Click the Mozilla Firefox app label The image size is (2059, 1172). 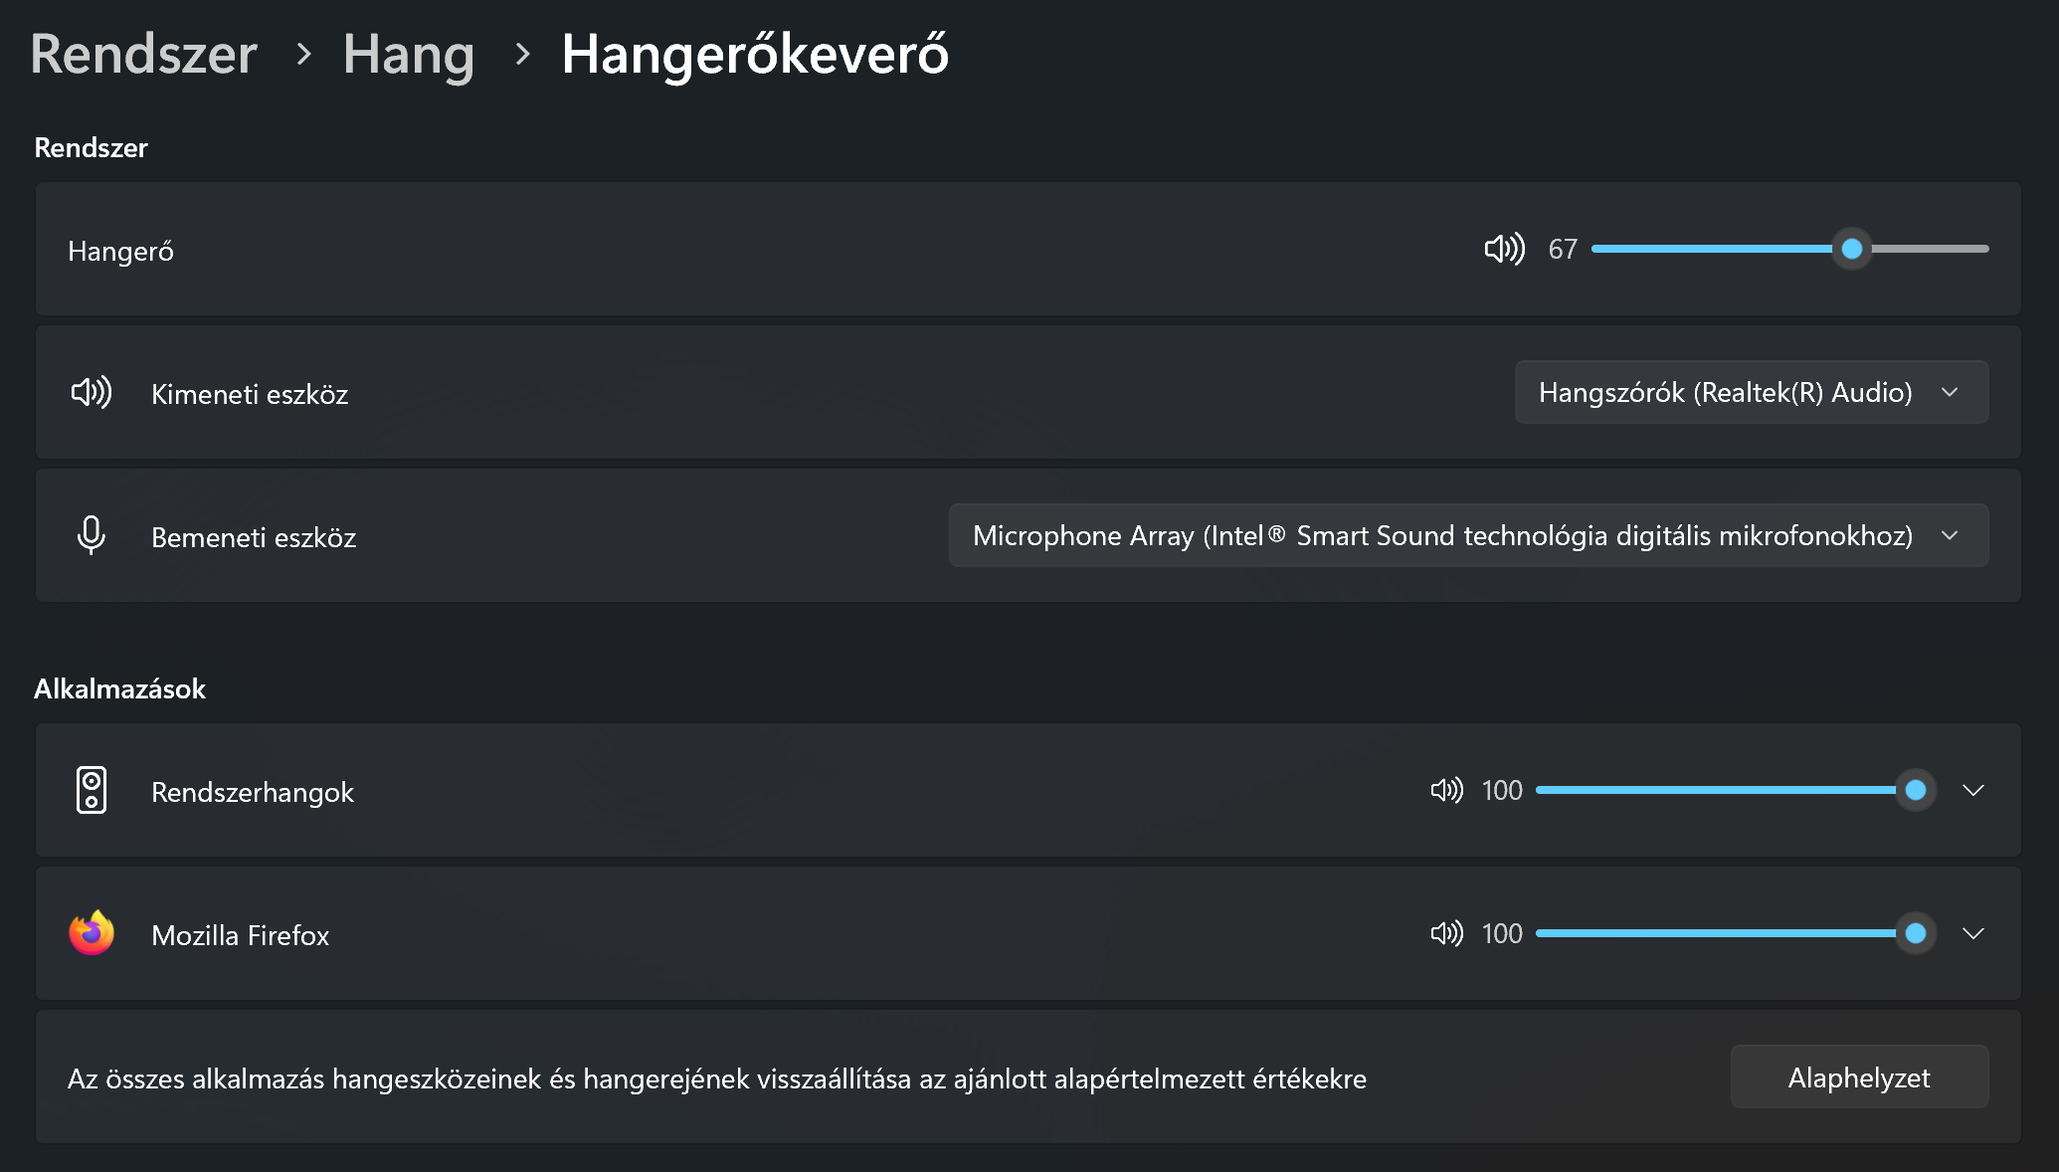coord(240,935)
